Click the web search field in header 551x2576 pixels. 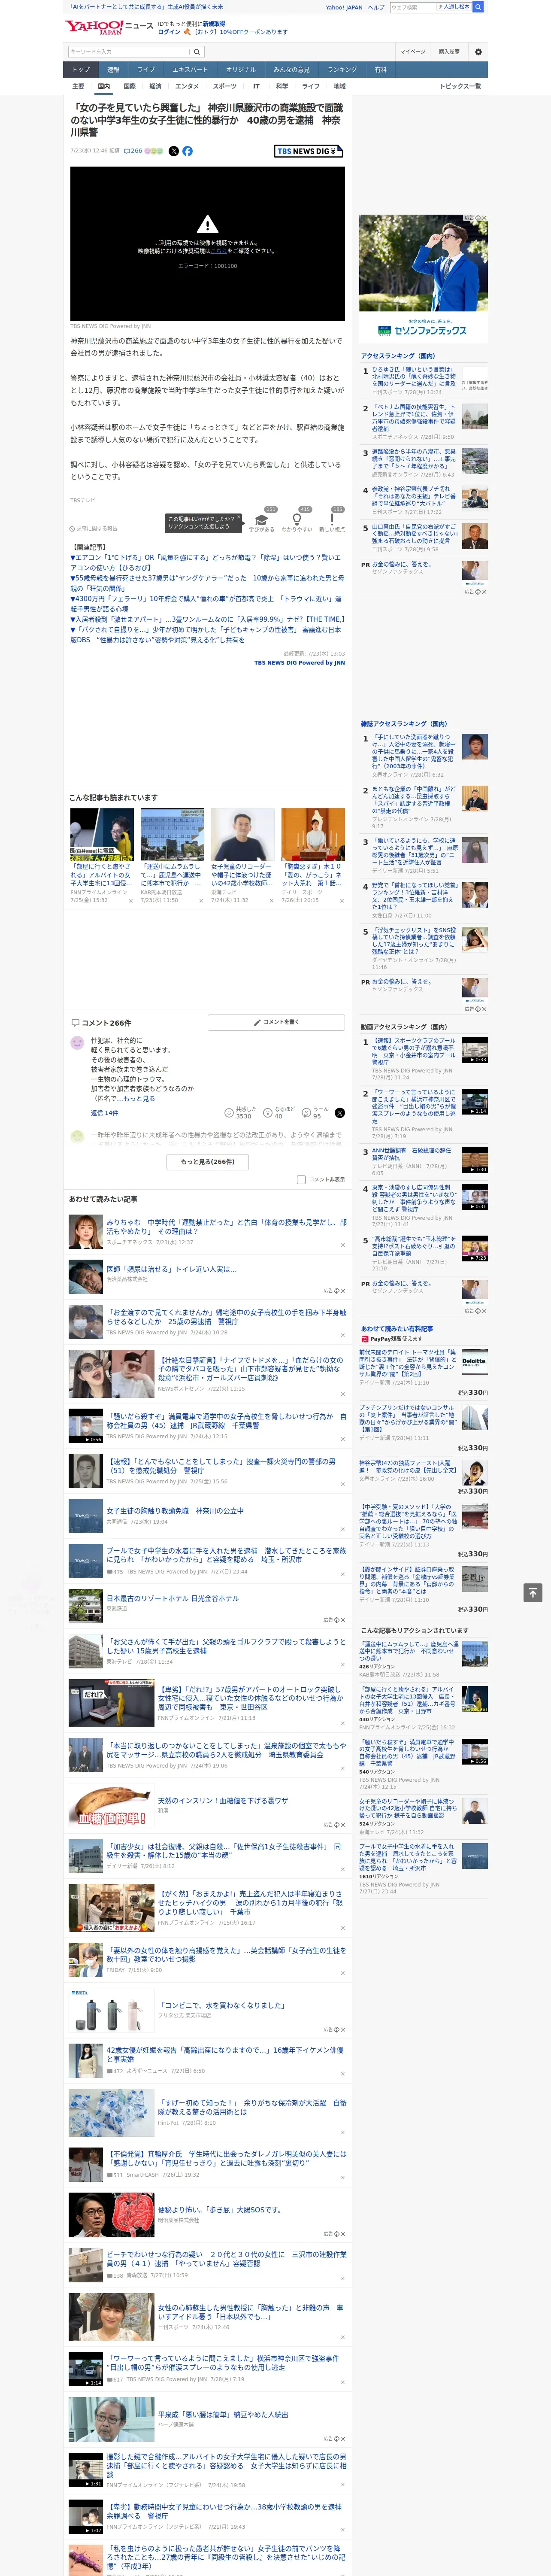click(x=412, y=7)
